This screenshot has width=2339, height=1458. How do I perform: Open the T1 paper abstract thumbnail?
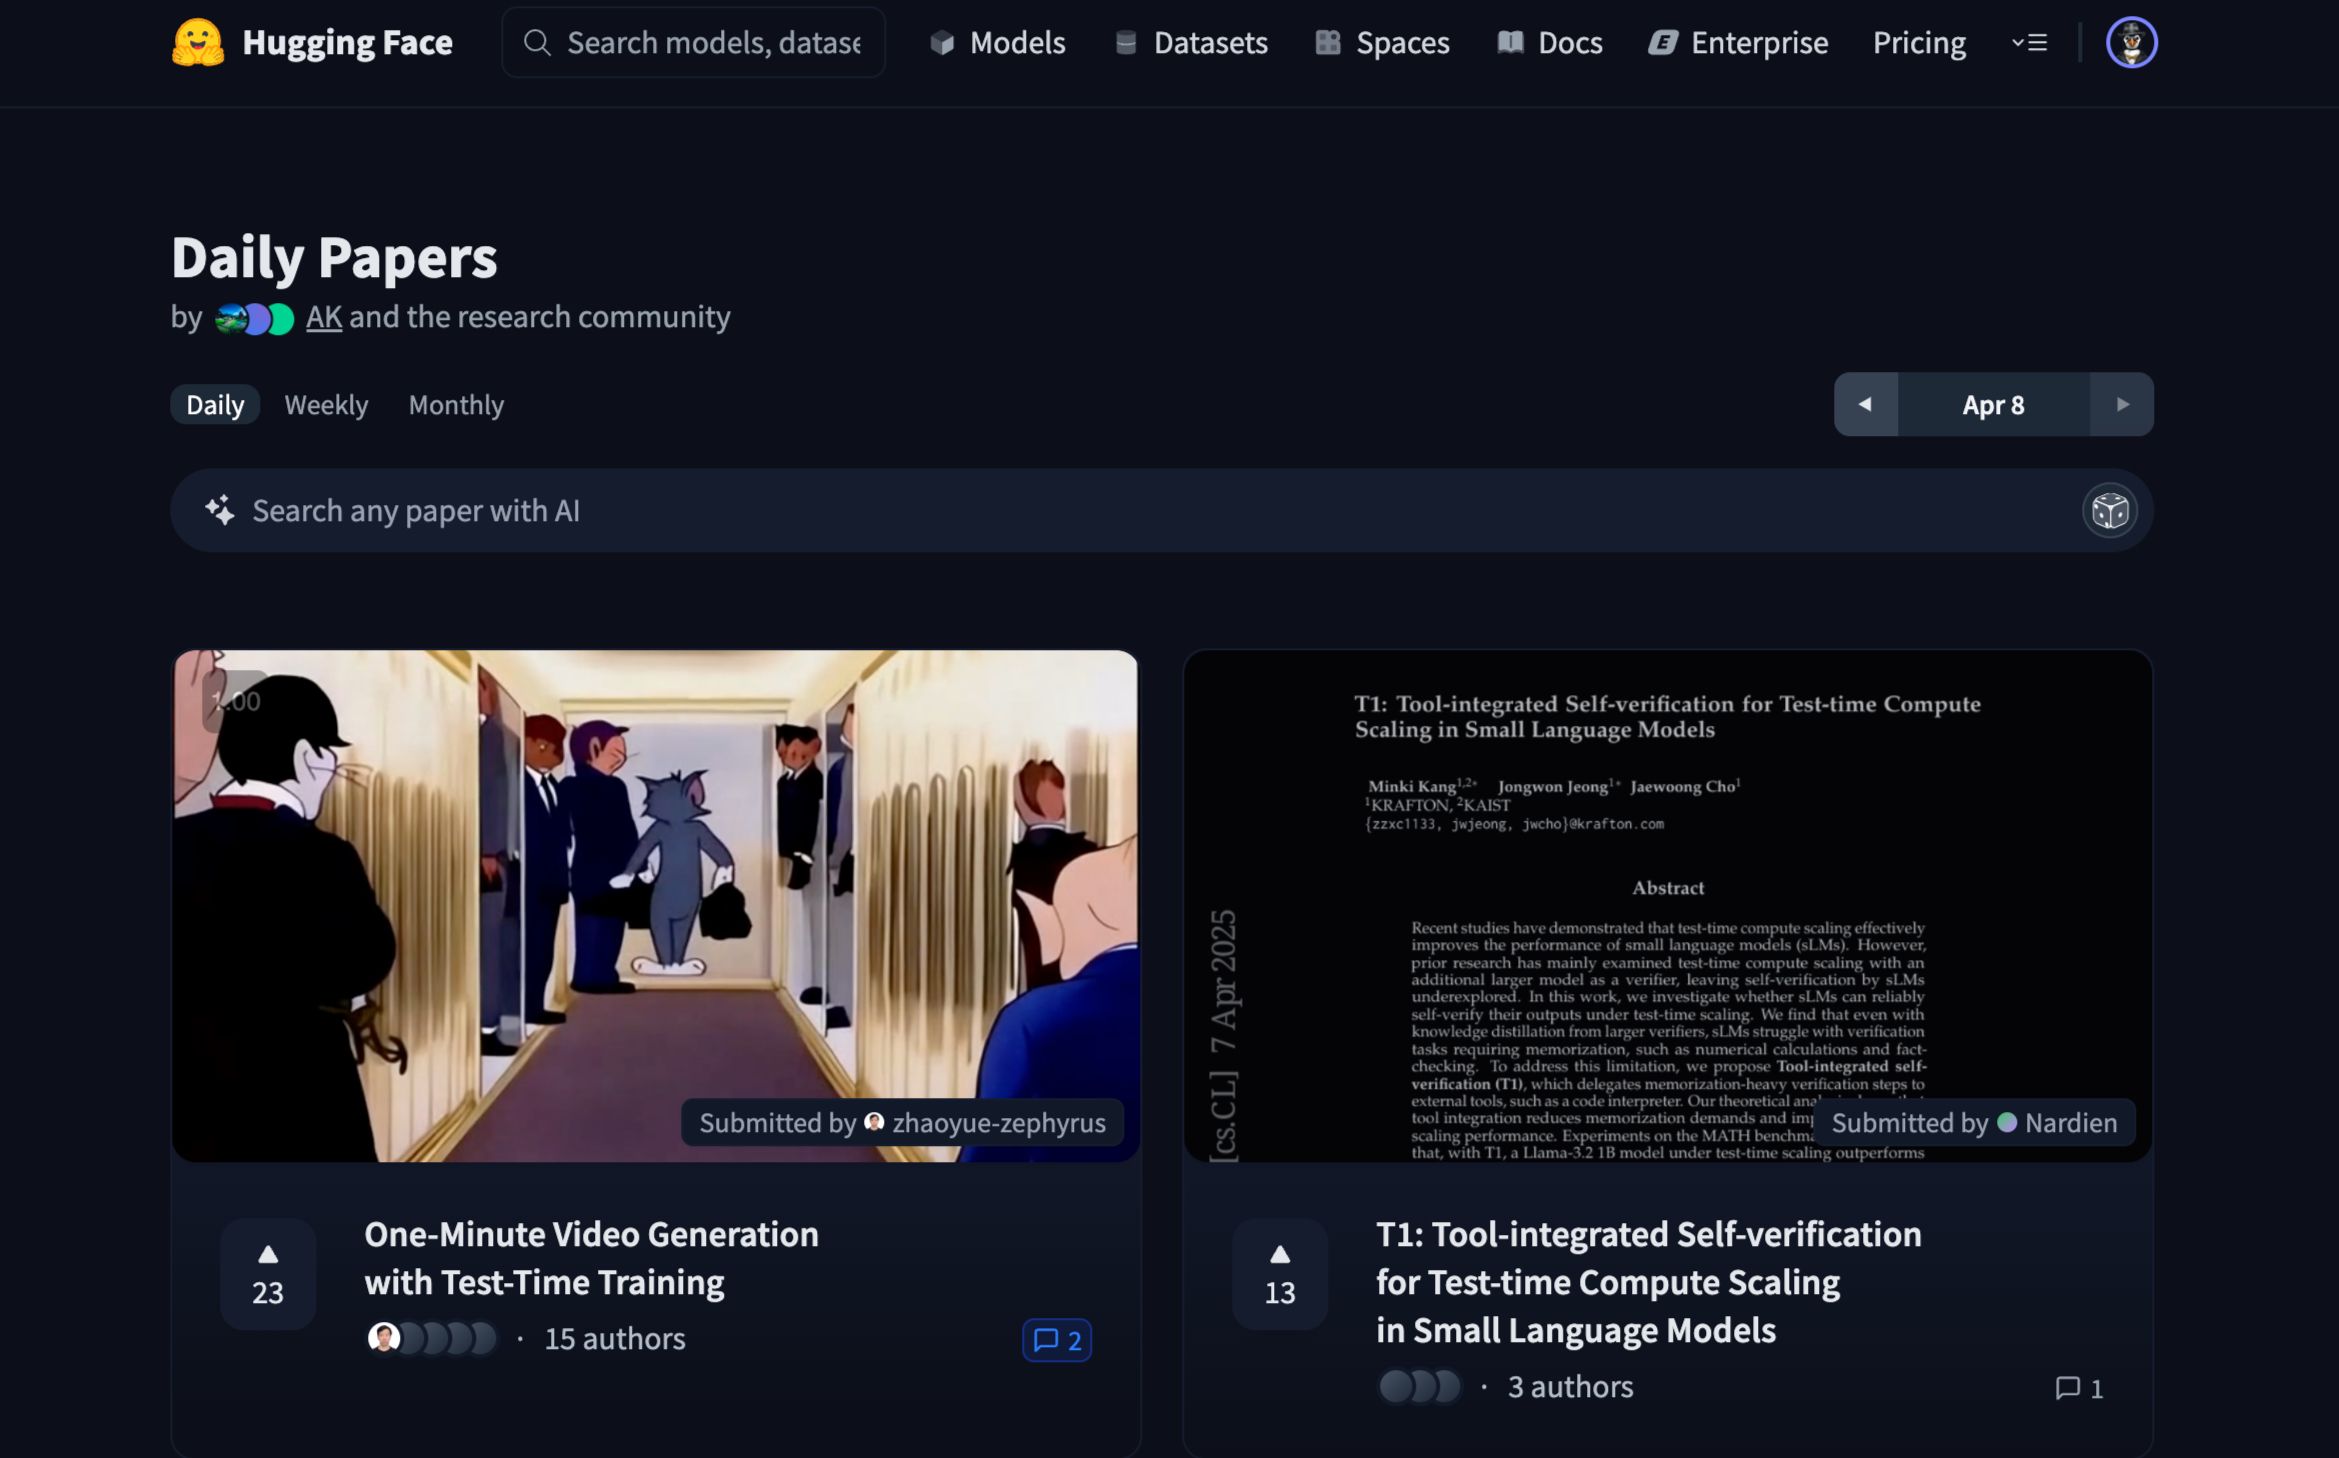pyautogui.click(x=1668, y=906)
